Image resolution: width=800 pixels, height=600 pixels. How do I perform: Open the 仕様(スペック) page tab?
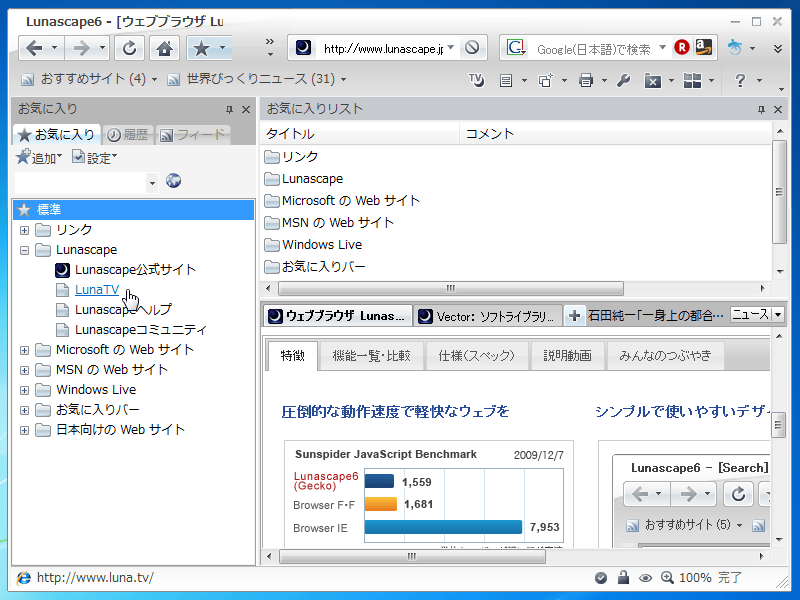tap(477, 356)
